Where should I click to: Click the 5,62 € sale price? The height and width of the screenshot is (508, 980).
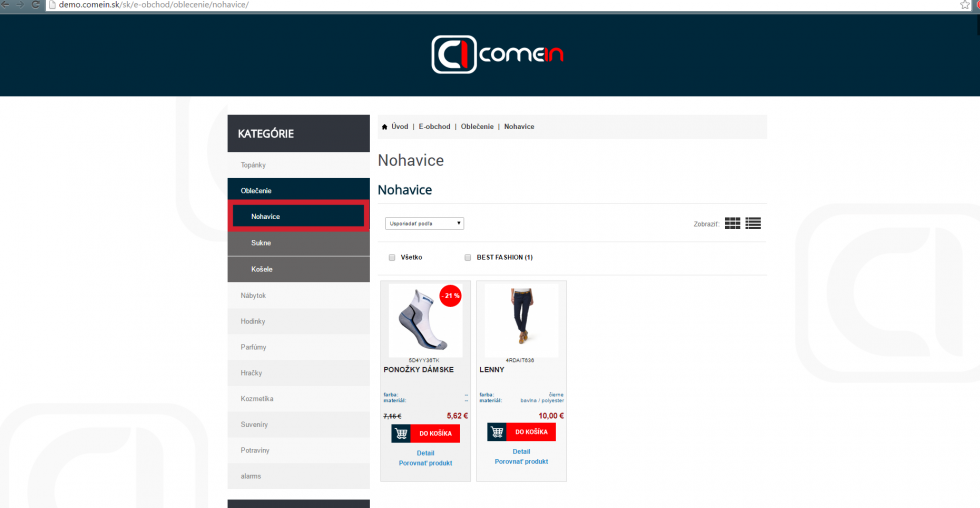pos(457,416)
